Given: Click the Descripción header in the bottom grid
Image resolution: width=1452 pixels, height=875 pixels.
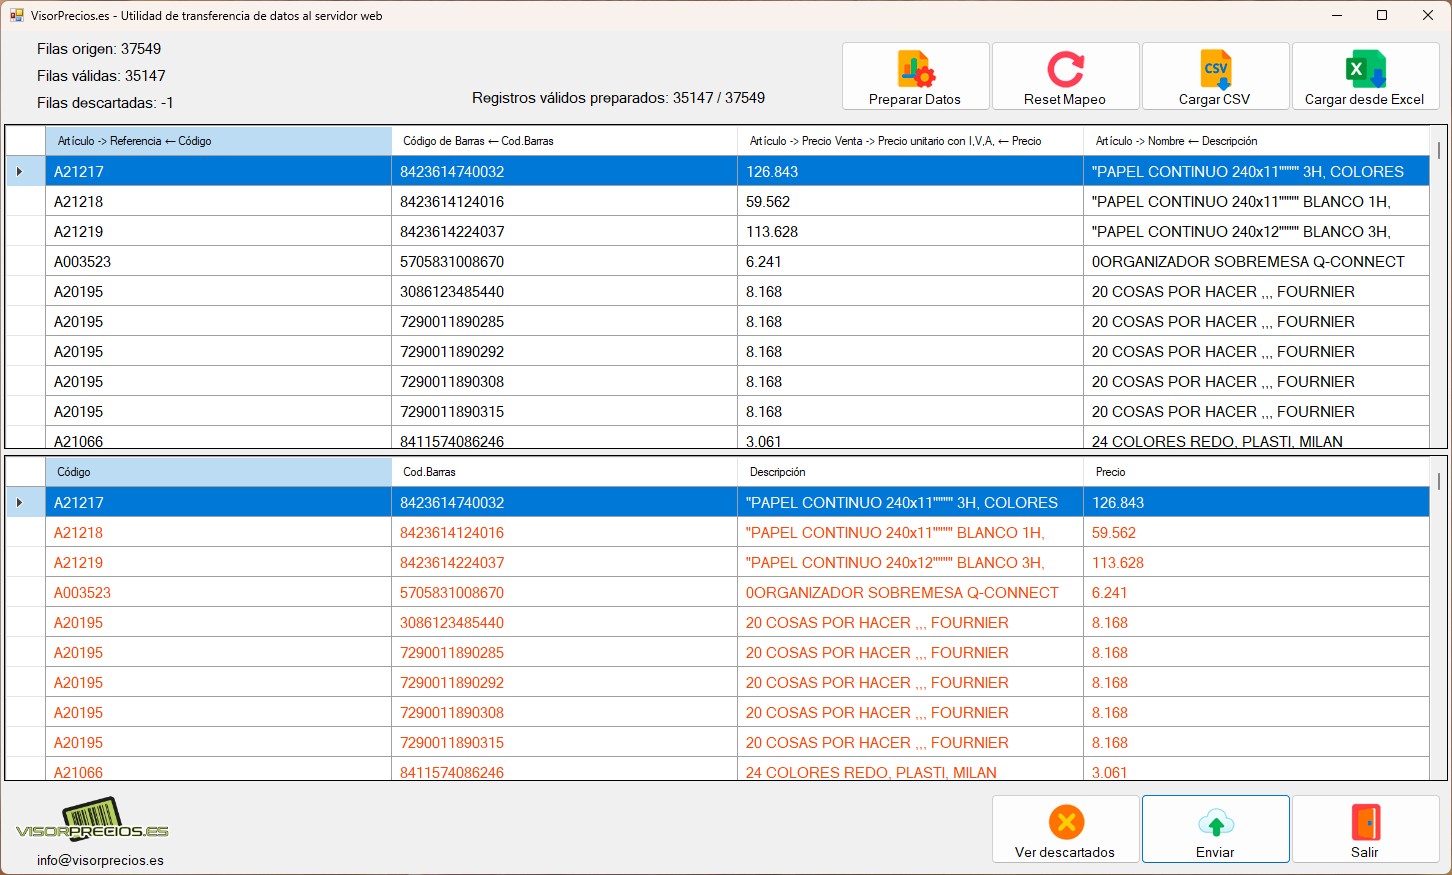Looking at the screenshot, I should click(x=910, y=472).
